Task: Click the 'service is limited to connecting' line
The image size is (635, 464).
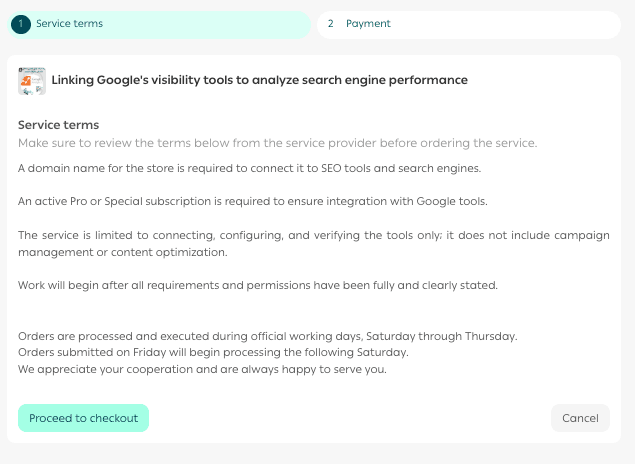Action: point(313,235)
